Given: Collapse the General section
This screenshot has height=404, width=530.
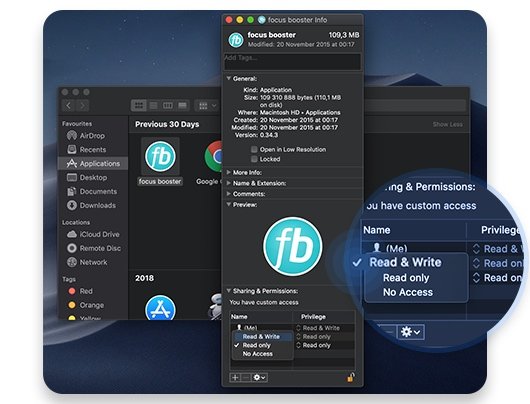Looking at the screenshot, I should click(x=228, y=78).
